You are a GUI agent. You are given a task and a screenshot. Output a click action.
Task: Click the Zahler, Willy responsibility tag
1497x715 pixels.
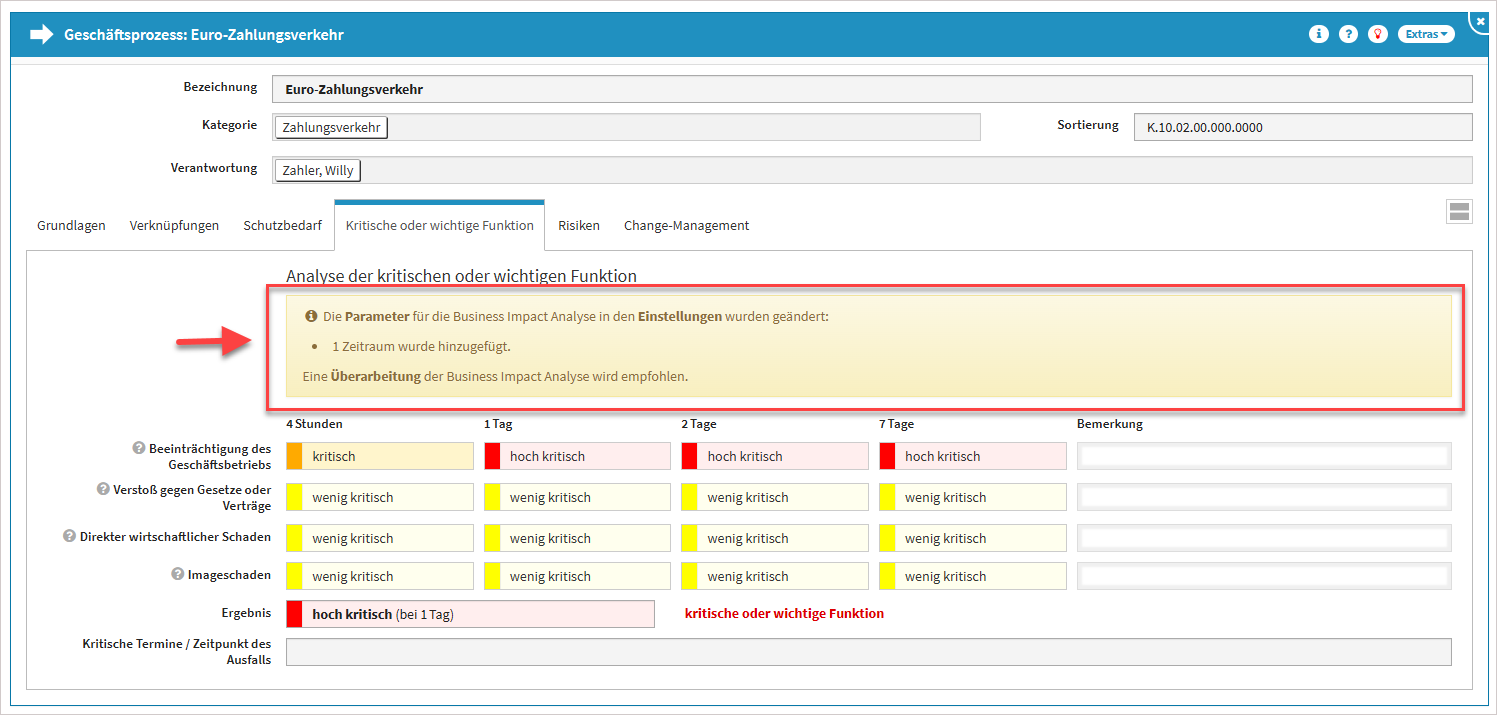pyautogui.click(x=317, y=171)
